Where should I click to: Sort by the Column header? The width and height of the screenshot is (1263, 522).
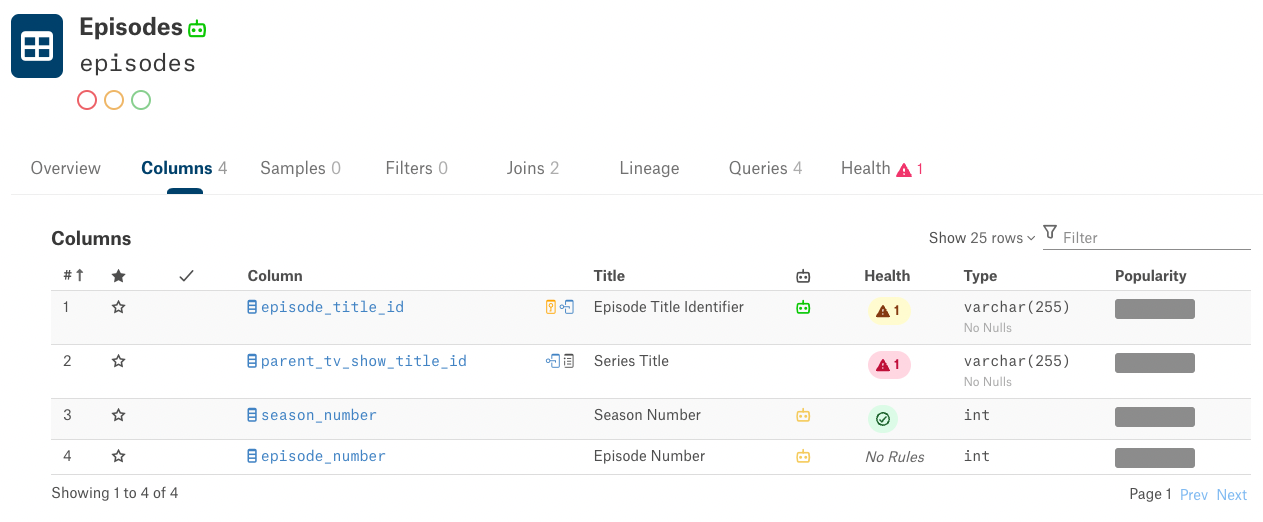click(275, 276)
